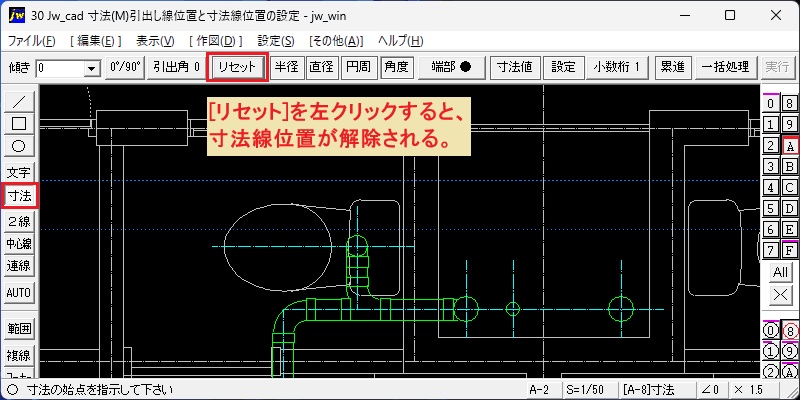Toggle layer E in upper layer panel
The width and height of the screenshot is (800, 400).
790,229
